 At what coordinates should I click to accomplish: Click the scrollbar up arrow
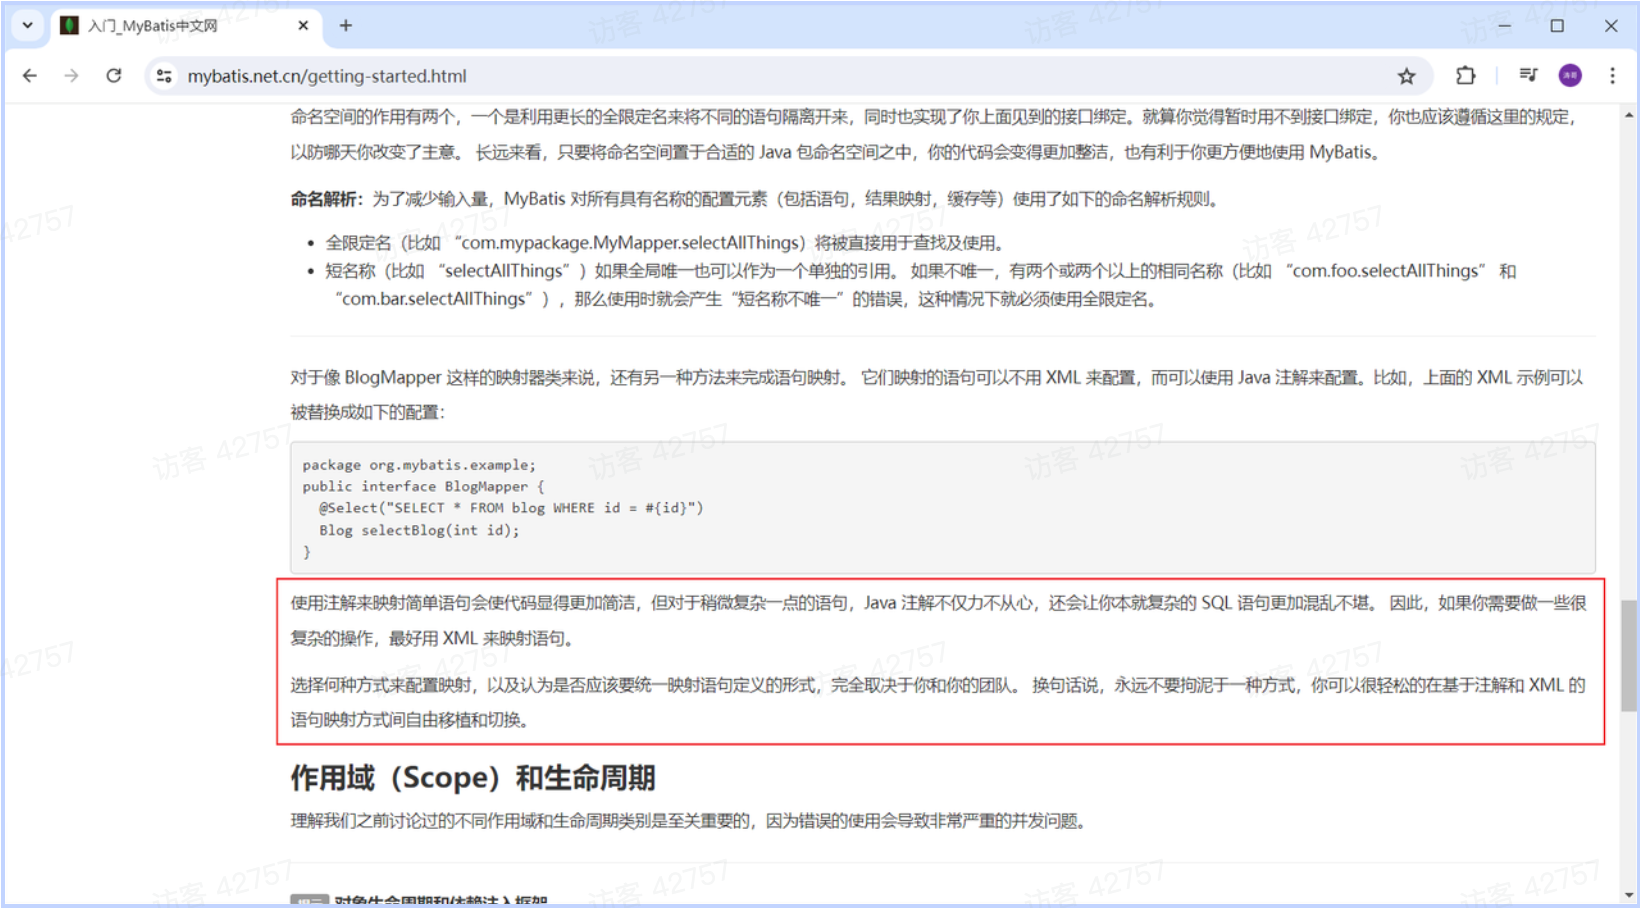pos(1629,115)
